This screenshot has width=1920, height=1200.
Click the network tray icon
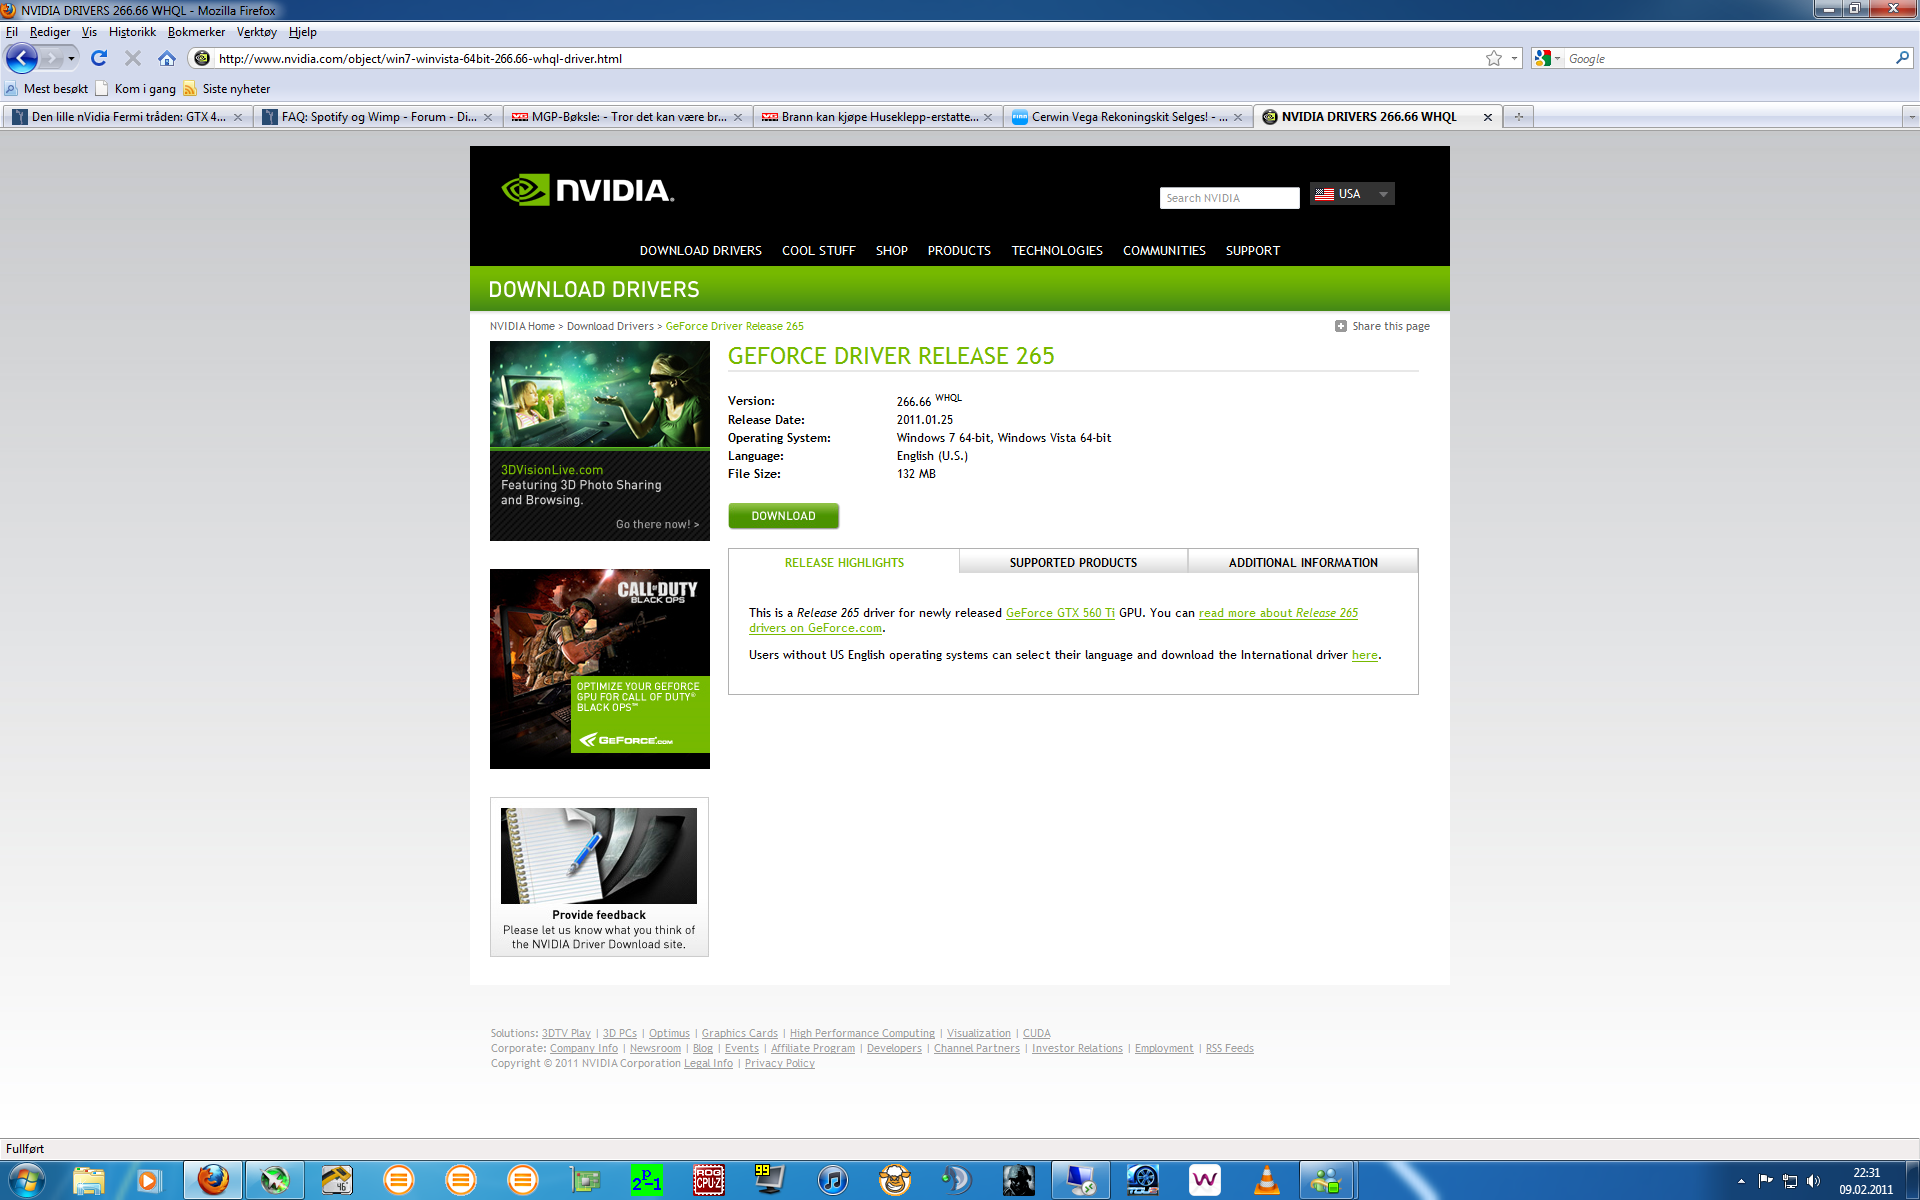click(x=1790, y=1181)
